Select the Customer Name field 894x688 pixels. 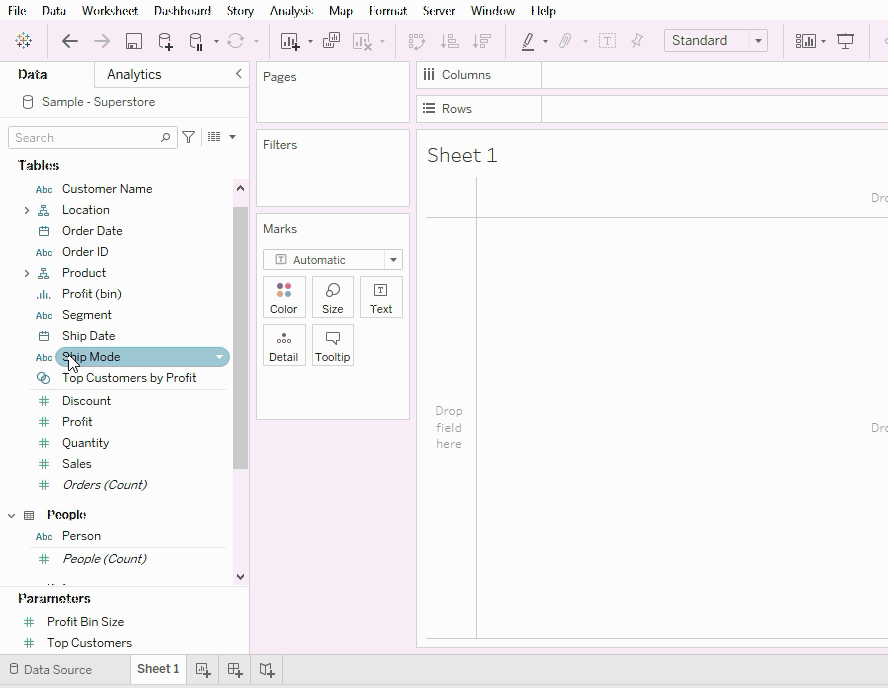(107, 189)
